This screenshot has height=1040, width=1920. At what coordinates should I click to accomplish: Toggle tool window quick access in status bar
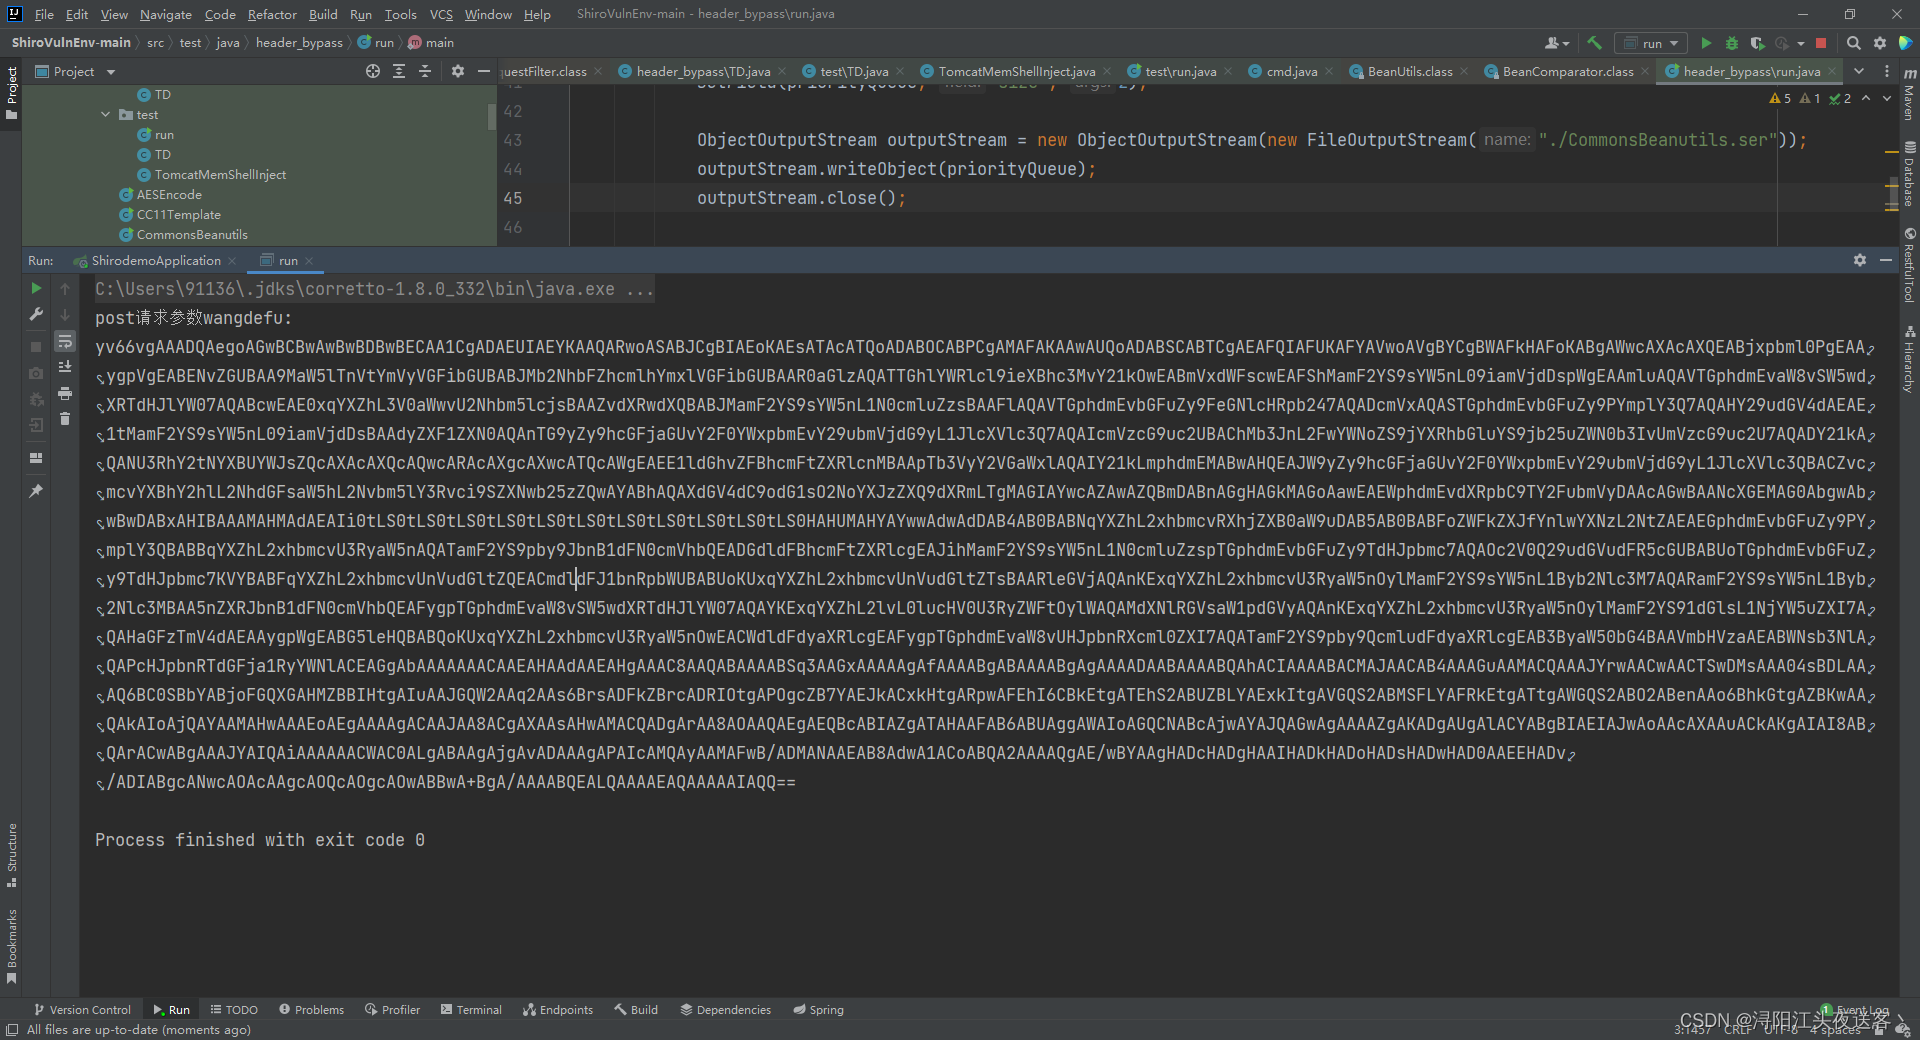point(12,1030)
